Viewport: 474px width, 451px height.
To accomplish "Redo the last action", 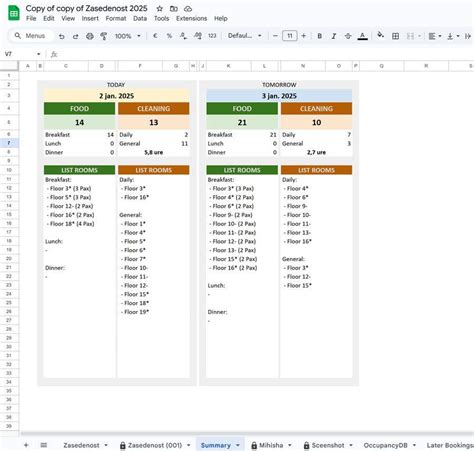I will pos(76,36).
